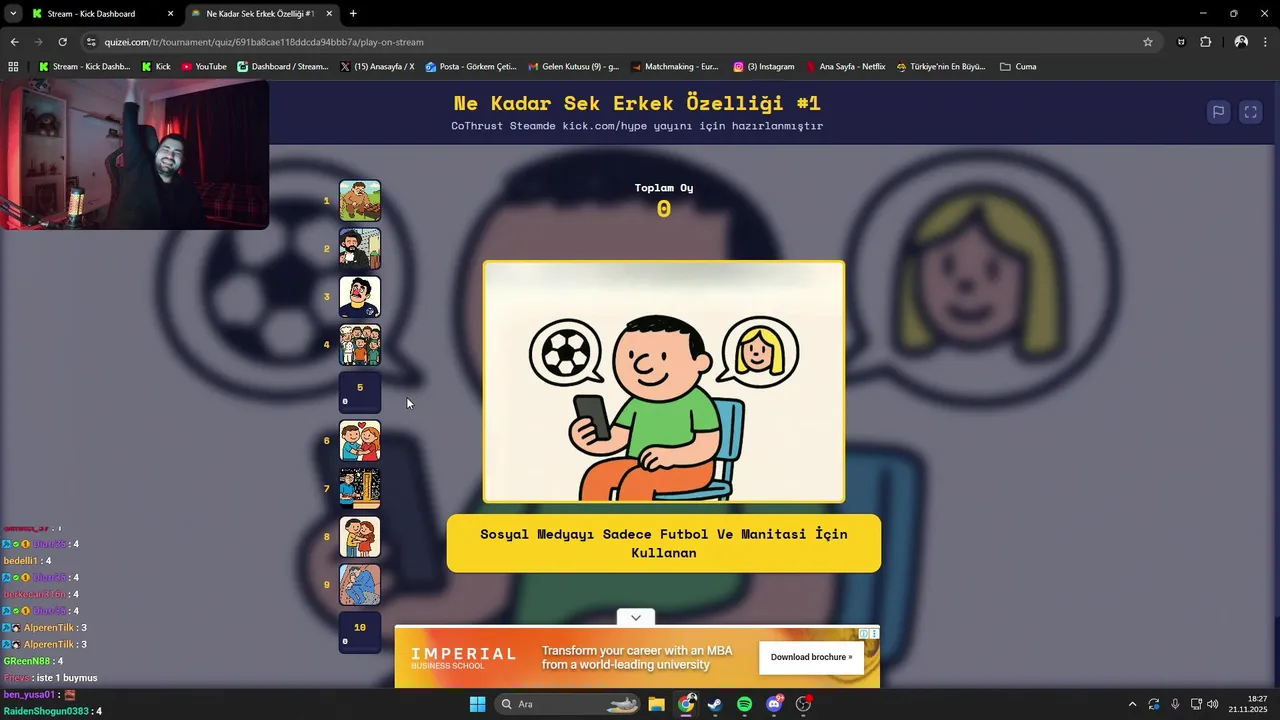Image resolution: width=1280 pixels, height=720 pixels.
Task: Open 'Stream - Kick Dashb...' bookmark
Action: point(84,67)
